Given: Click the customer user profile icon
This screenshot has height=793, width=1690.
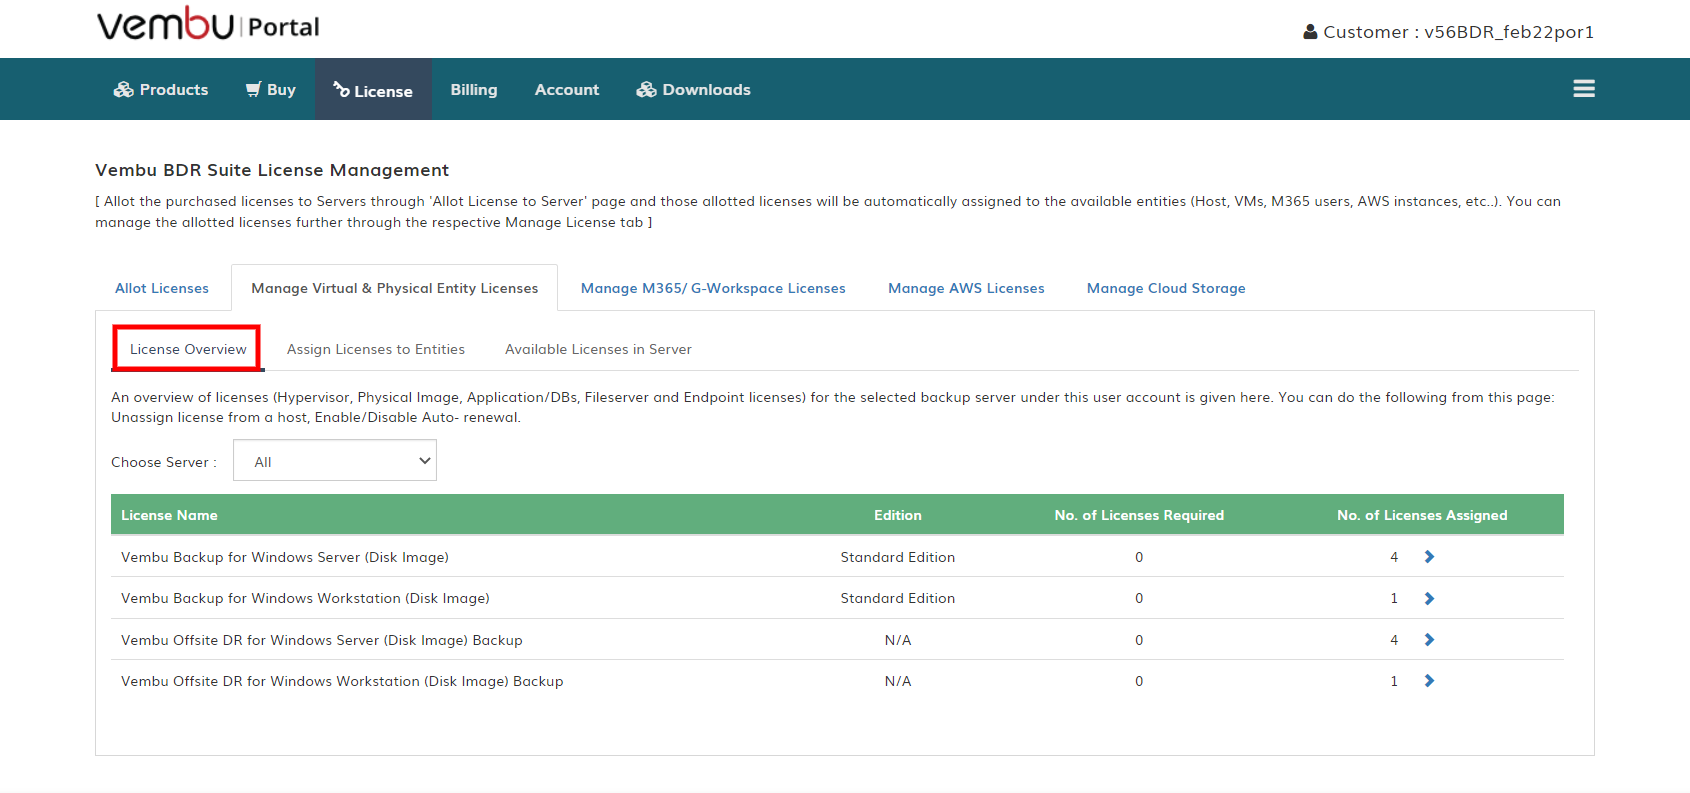Looking at the screenshot, I should click(1310, 32).
